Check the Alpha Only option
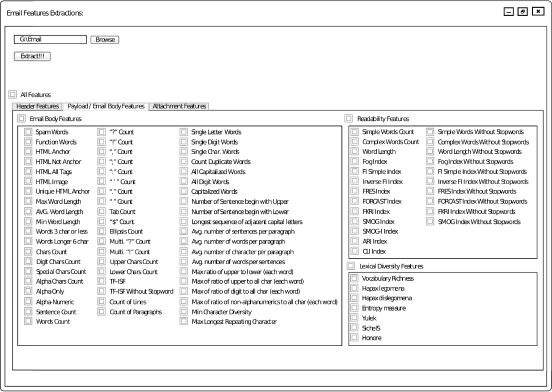Image resolution: width=552 pixels, height=392 pixels. (x=28, y=291)
